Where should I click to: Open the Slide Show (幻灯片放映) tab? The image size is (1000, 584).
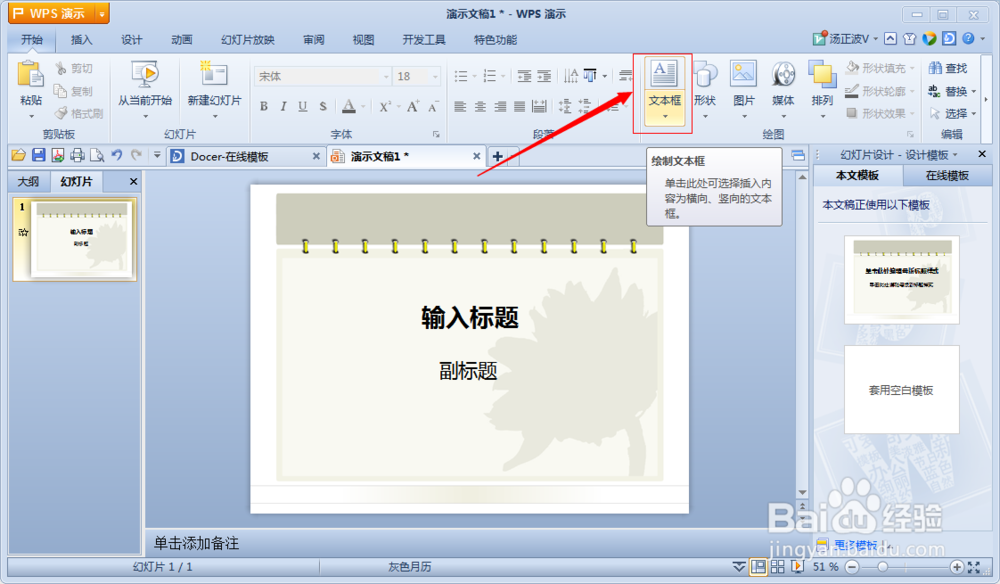247,40
